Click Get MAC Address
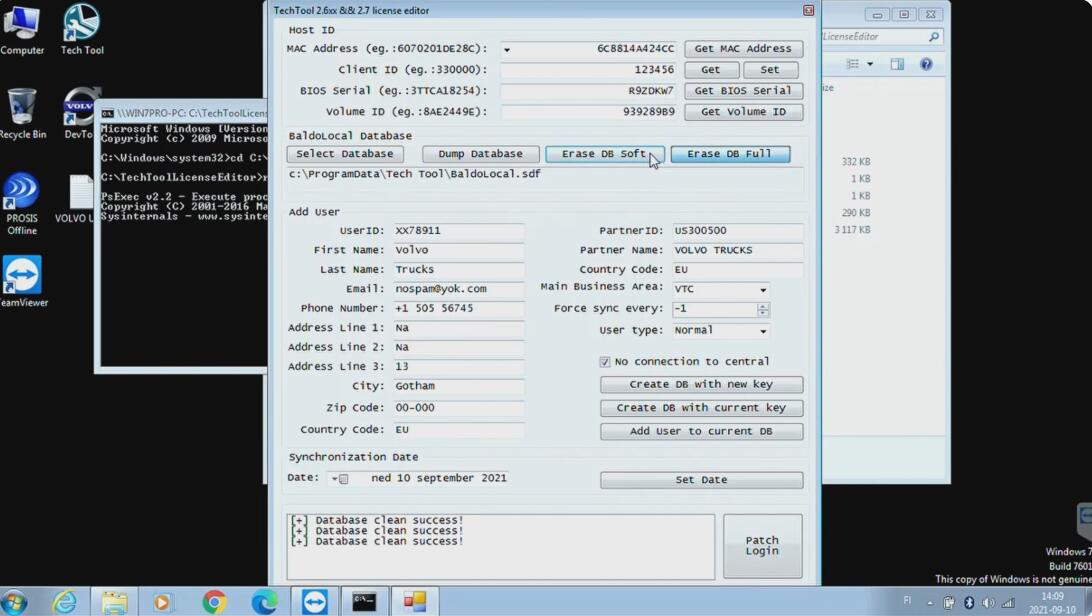The height and width of the screenshot is (616, 1092). pos(743,48)
